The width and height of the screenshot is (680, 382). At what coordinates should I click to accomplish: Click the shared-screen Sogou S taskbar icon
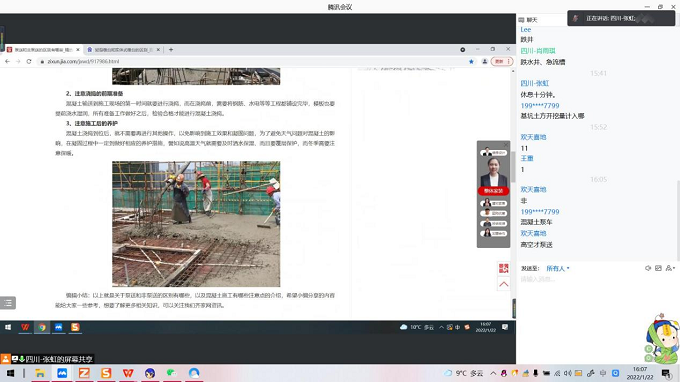tap(75, 327)
